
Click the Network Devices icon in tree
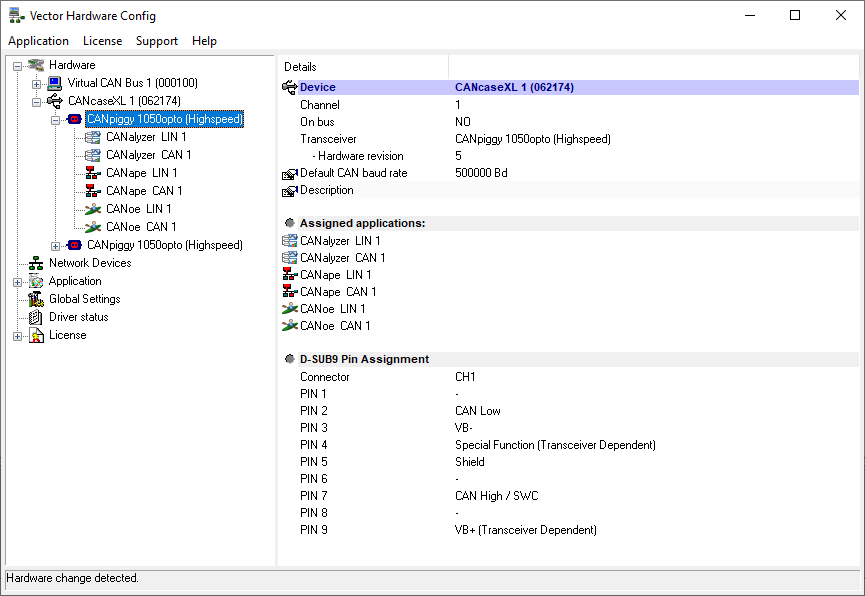tap(36, 263)
